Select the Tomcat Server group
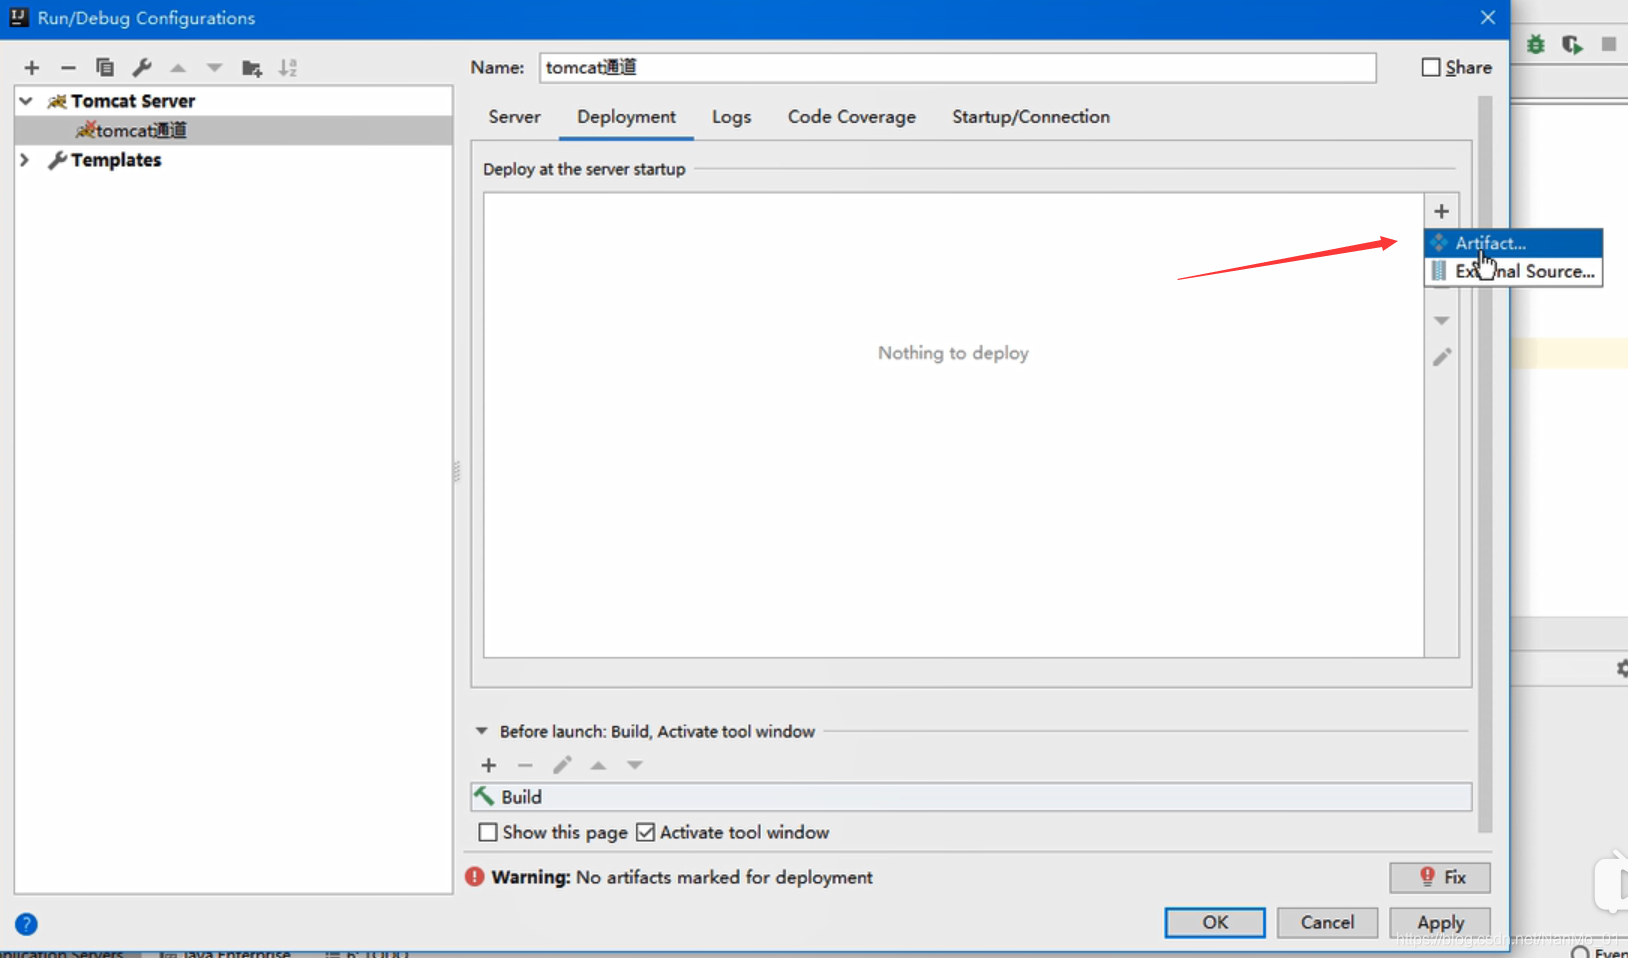Image resolution: width=1628 pixels, height=958 pixels. point(133,101)
